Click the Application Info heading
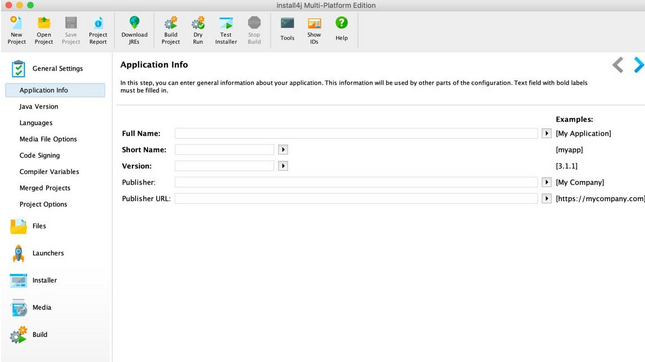 [x=154, y=65]
